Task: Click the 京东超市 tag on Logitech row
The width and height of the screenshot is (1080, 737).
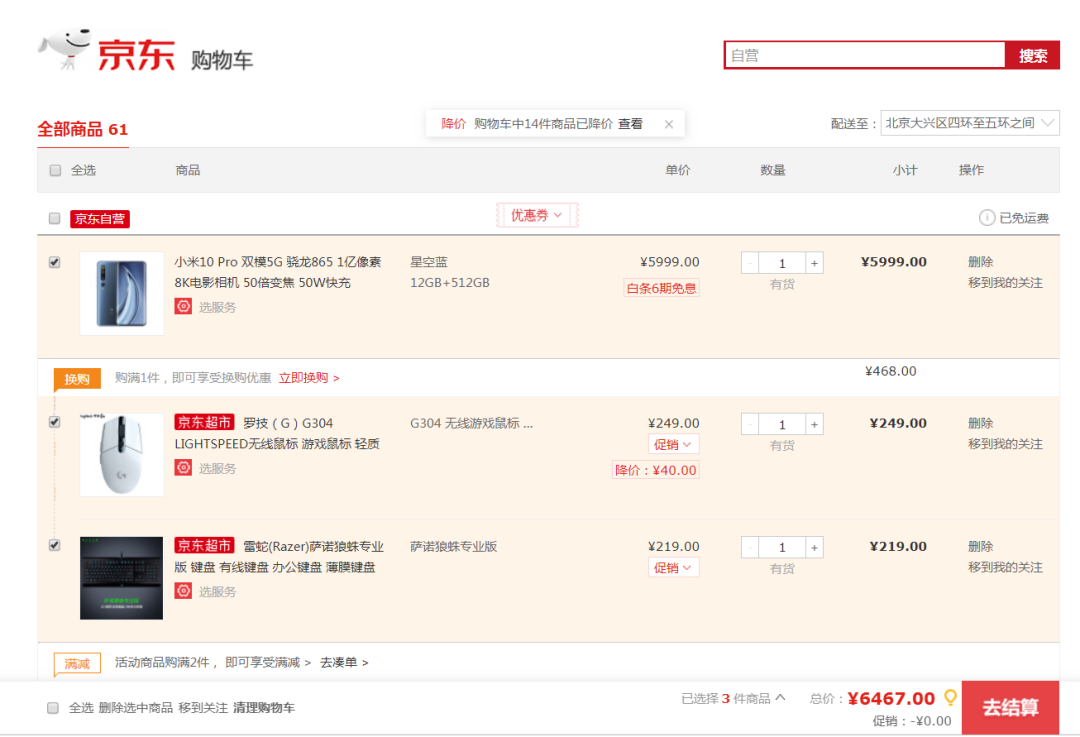Action: [205, 422]
